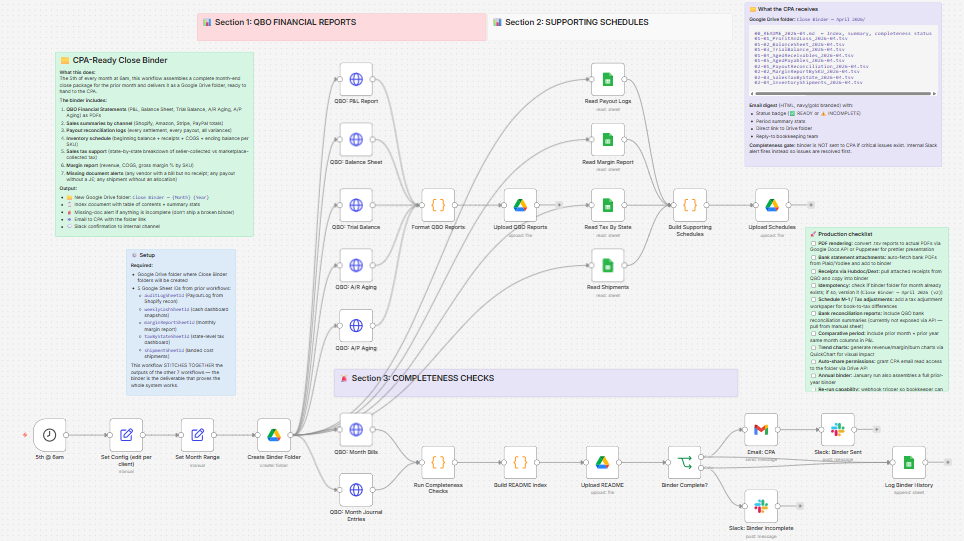The image size is (964, 541).
Task: Check the 'Comparative period' checkbox
Action: point(813,333)
